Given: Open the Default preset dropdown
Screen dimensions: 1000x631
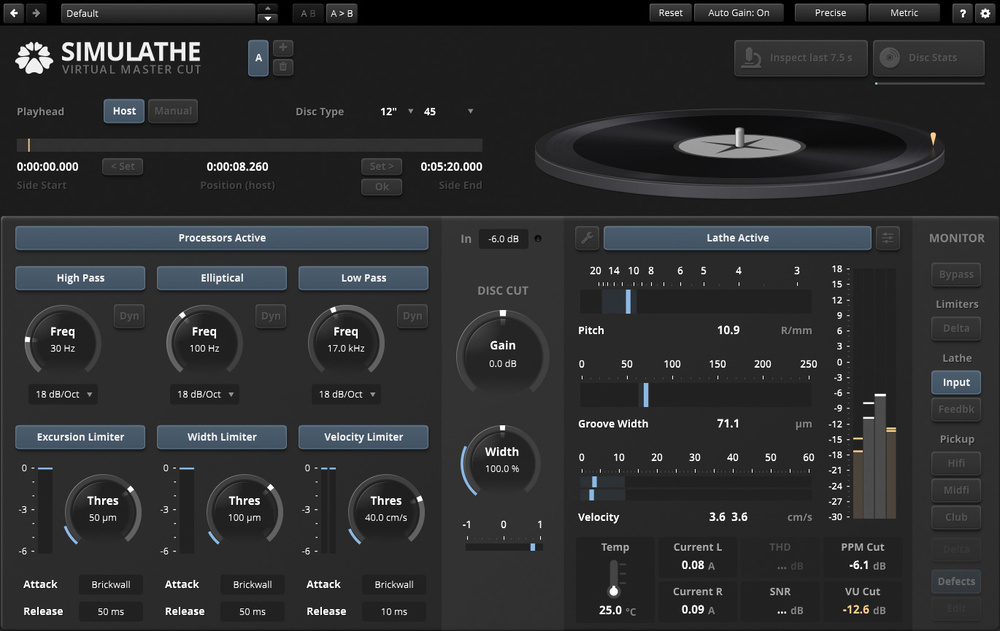Looking at the screenshot, I should (158, 13).
